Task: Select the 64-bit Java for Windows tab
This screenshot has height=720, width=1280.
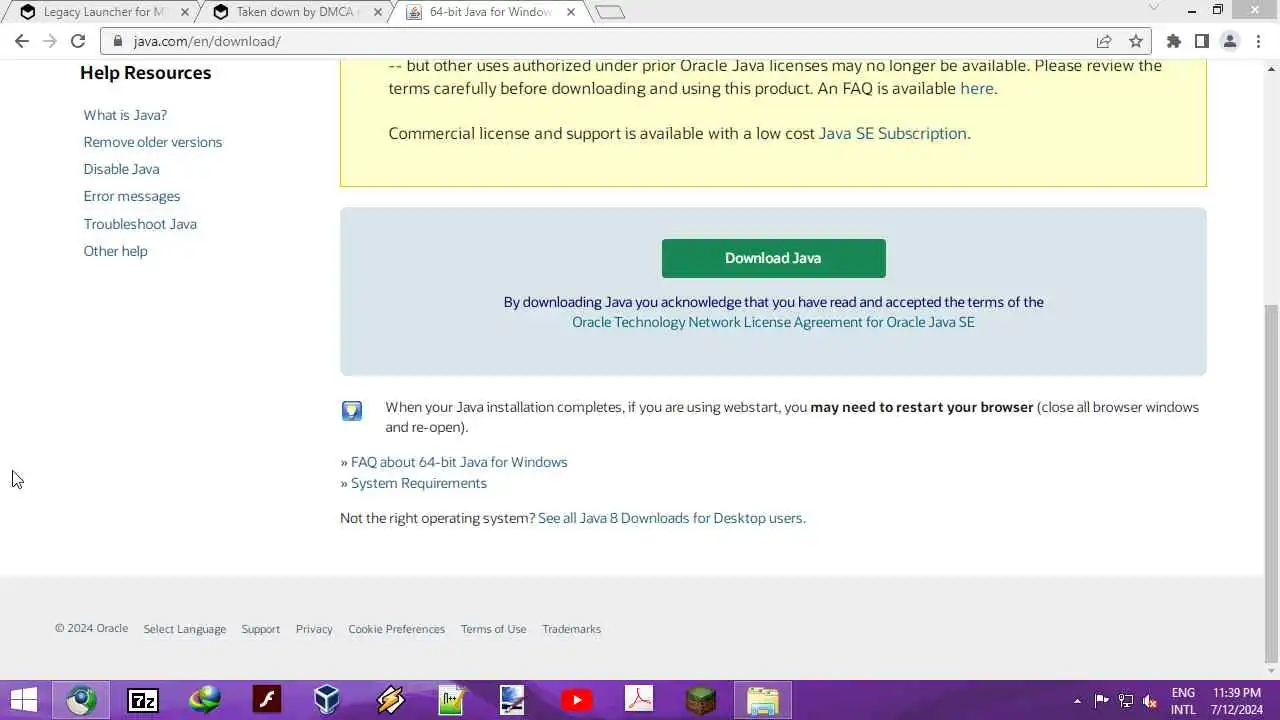Action: click(x=490, y=12)
